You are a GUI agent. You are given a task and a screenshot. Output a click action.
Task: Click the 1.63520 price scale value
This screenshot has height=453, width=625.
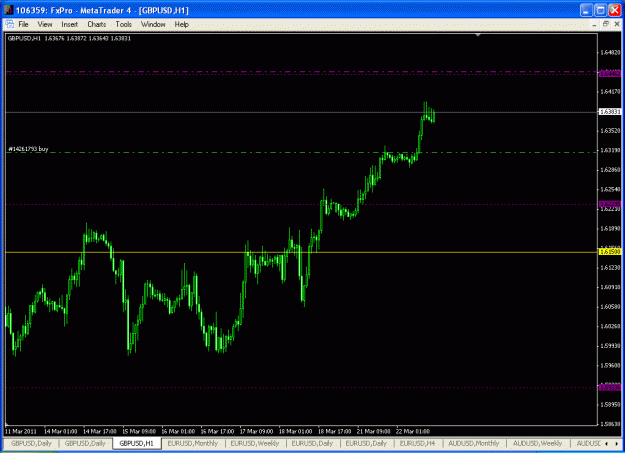[610, 130]
